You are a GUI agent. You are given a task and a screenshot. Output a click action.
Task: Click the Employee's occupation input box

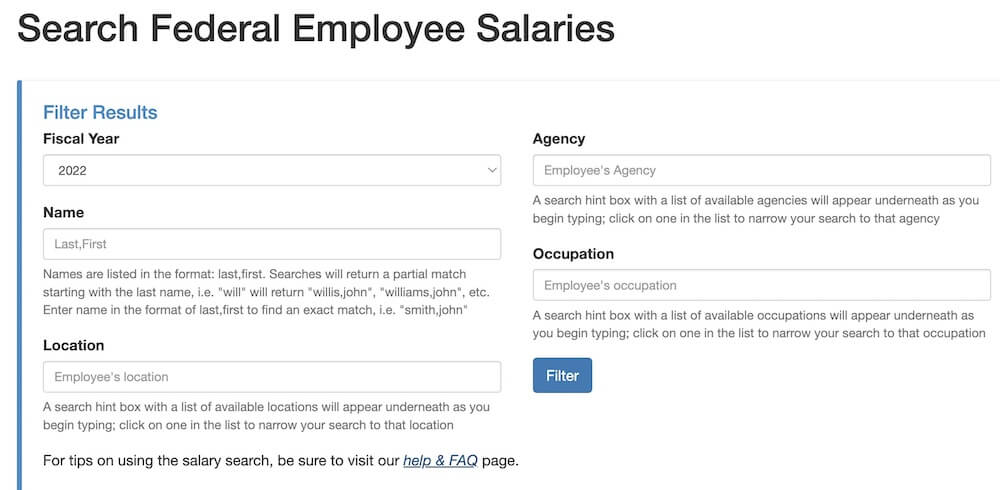click(x=761, y=285)
